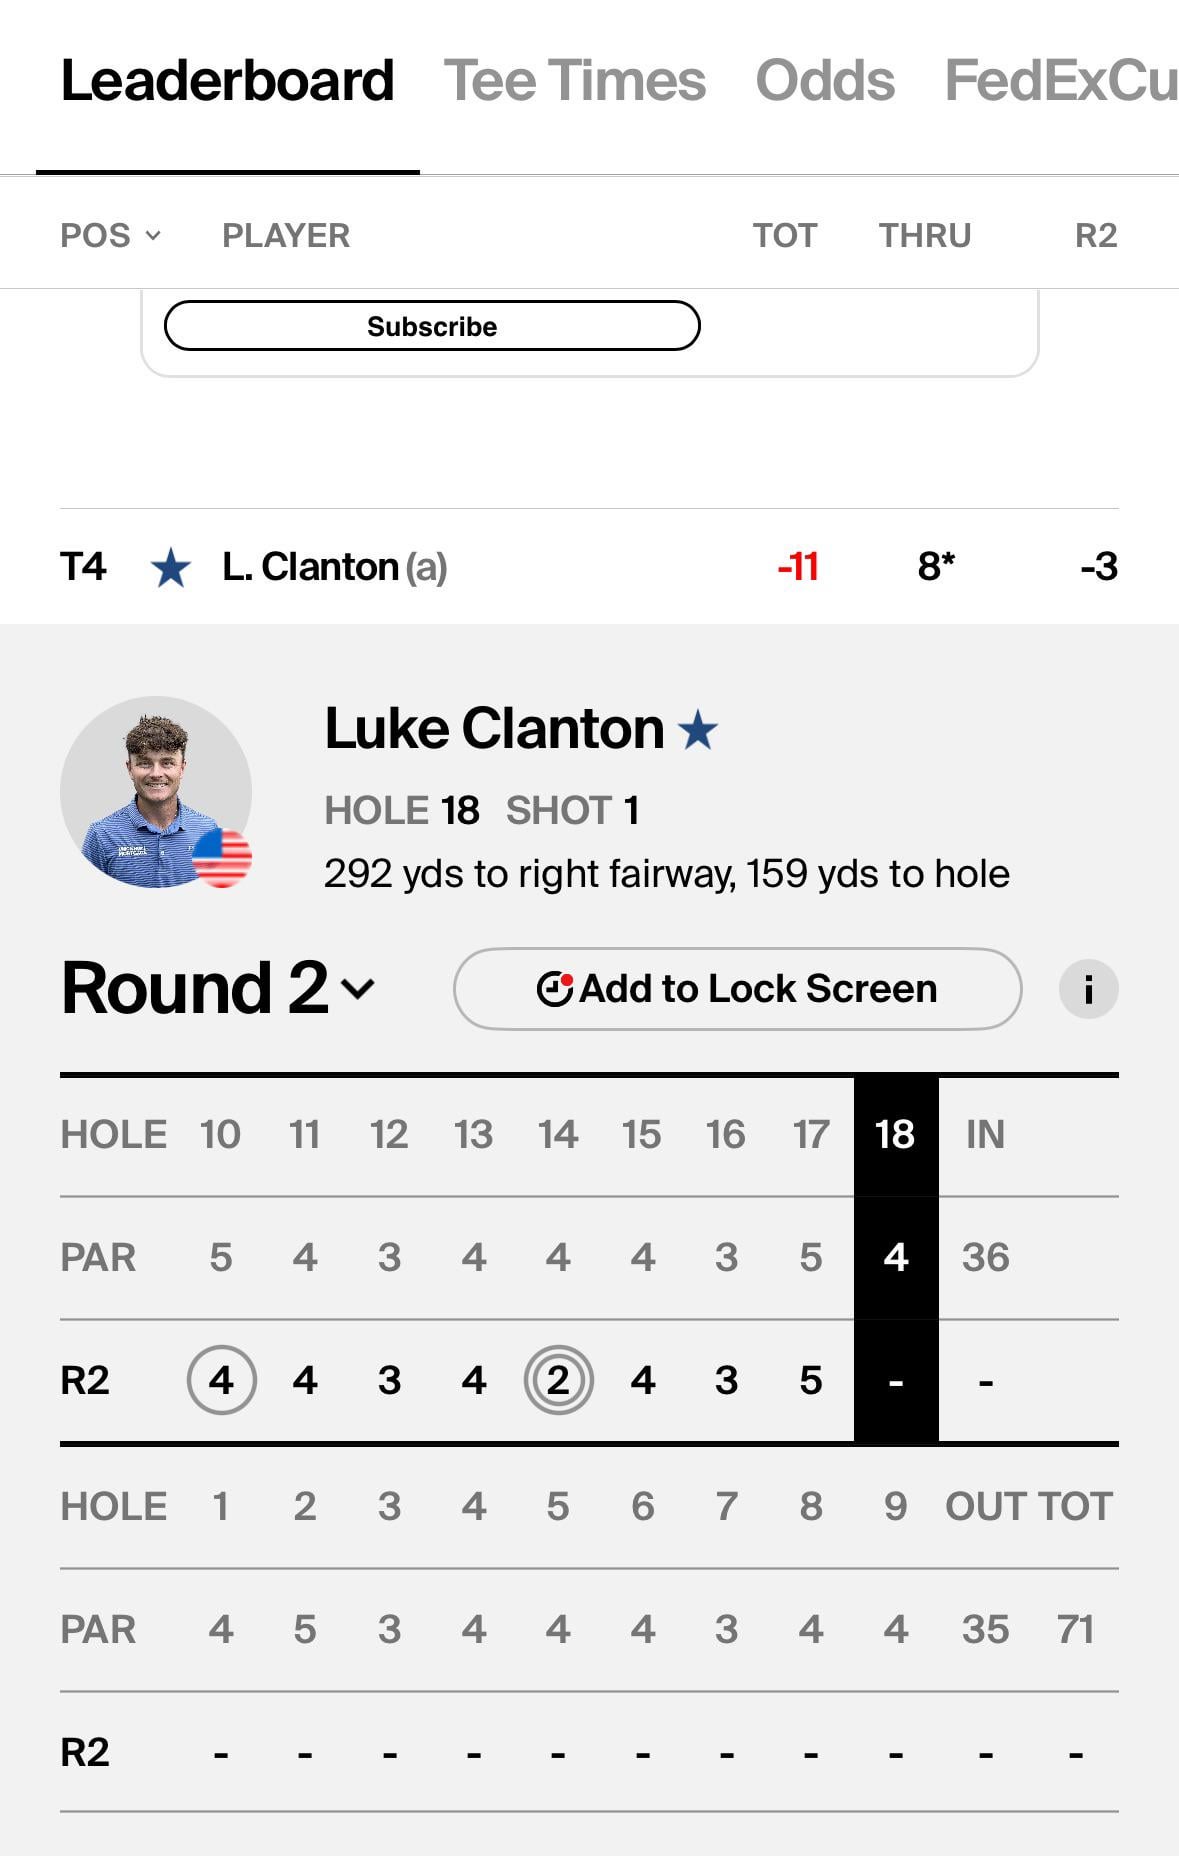Collapse the L. Clanton leaderboard row
Viewport: 1179px width, 1856px height.
[589, 567]
